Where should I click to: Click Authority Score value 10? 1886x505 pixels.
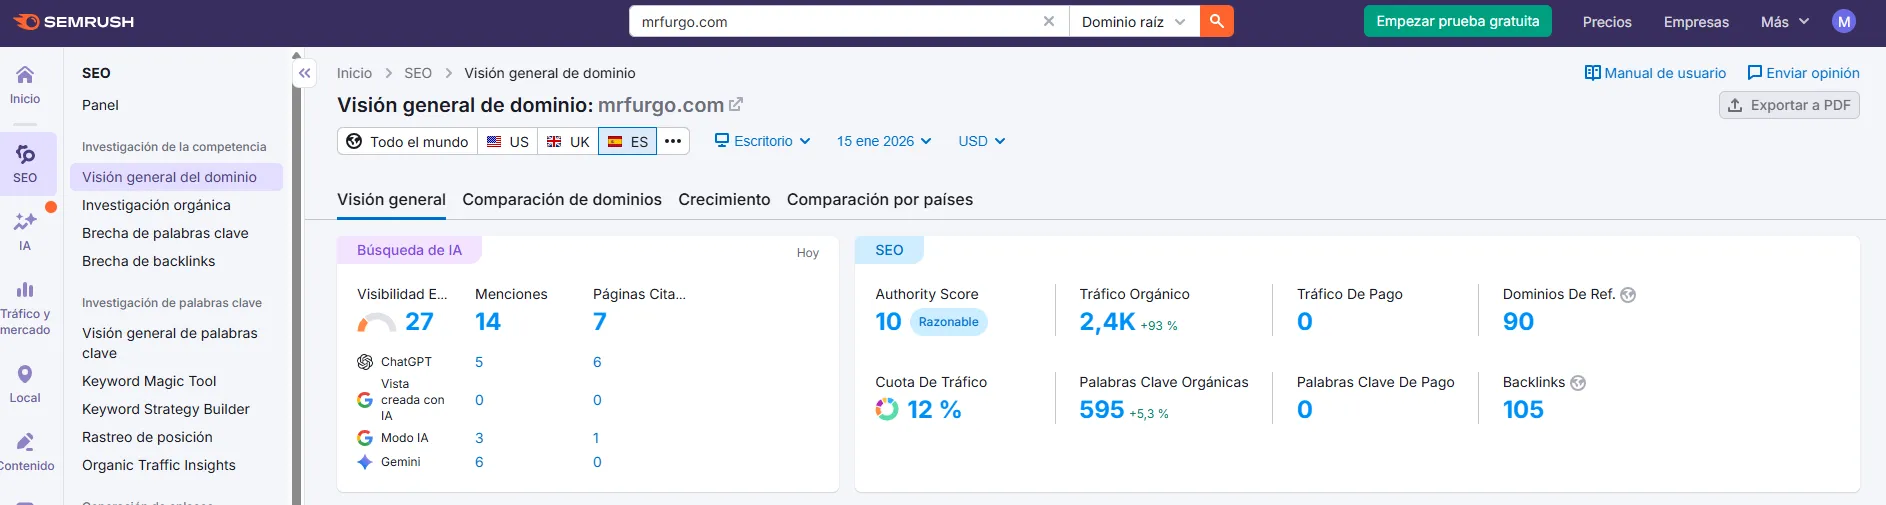tap(888, 322)
